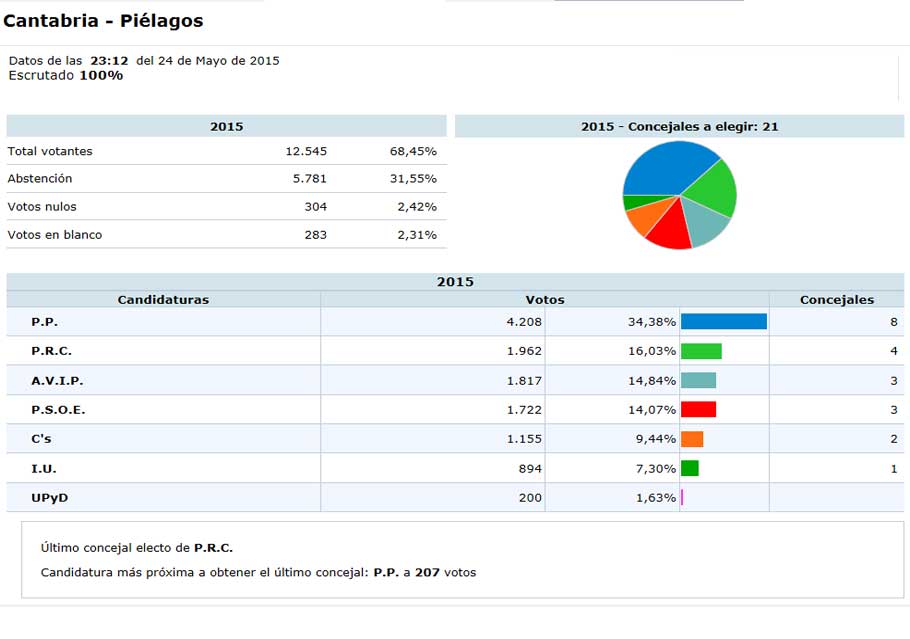This screenshot has height=639, width=910.
Task: Click the blue P.P. percentage bar
Action: tap(723, 322)
